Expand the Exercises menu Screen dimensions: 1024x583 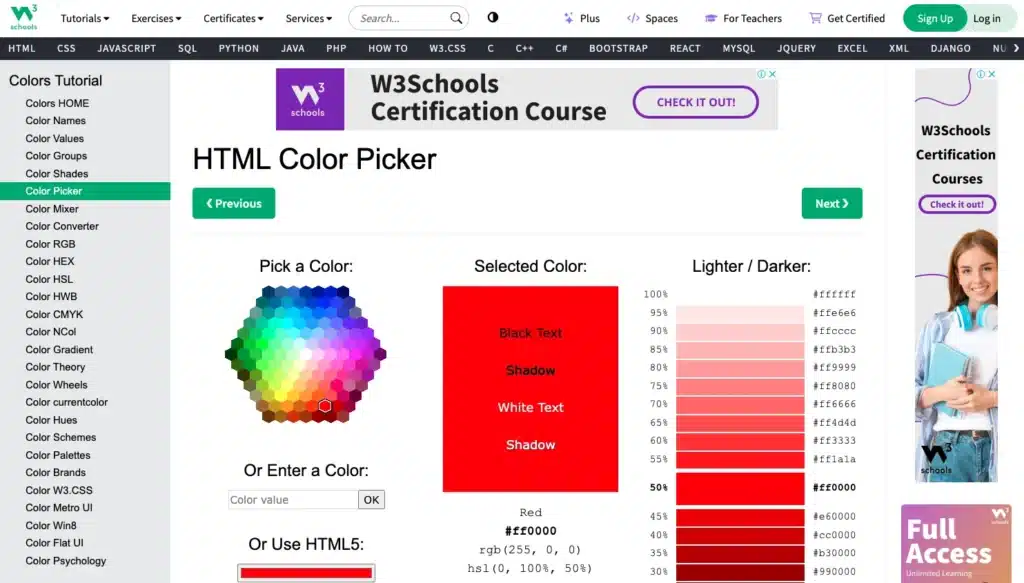point(155,17)
